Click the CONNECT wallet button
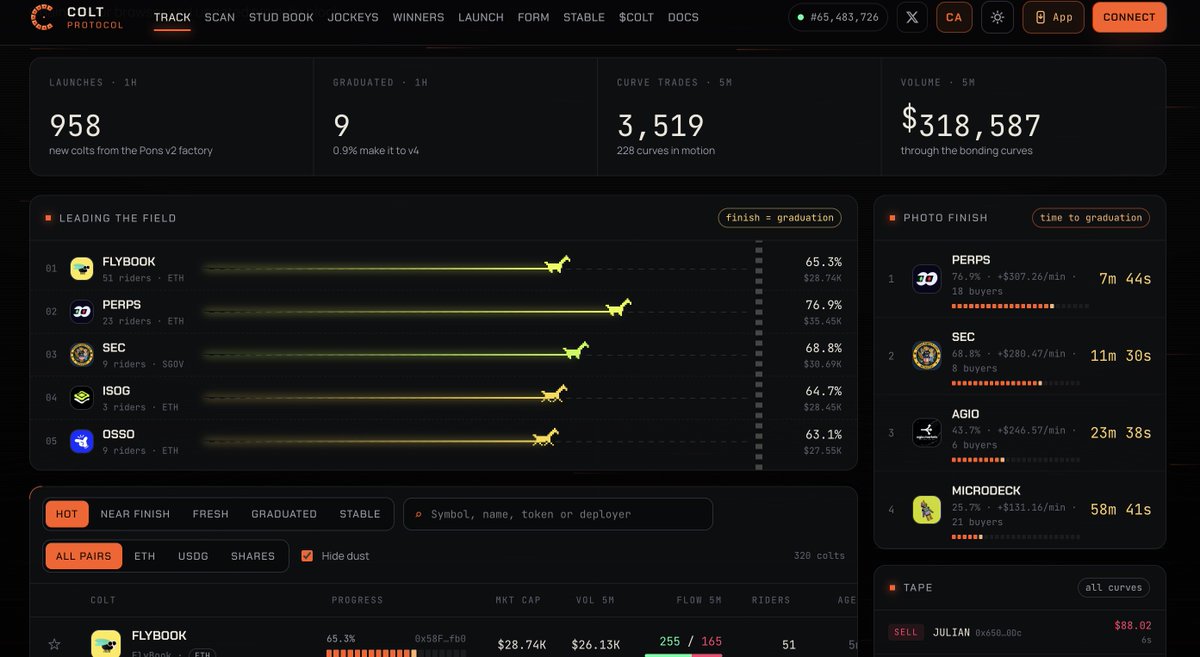 (1129, 17)
